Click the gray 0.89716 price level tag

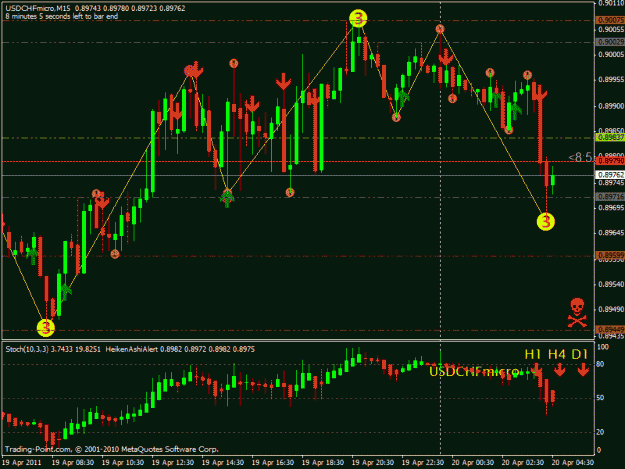610,197
